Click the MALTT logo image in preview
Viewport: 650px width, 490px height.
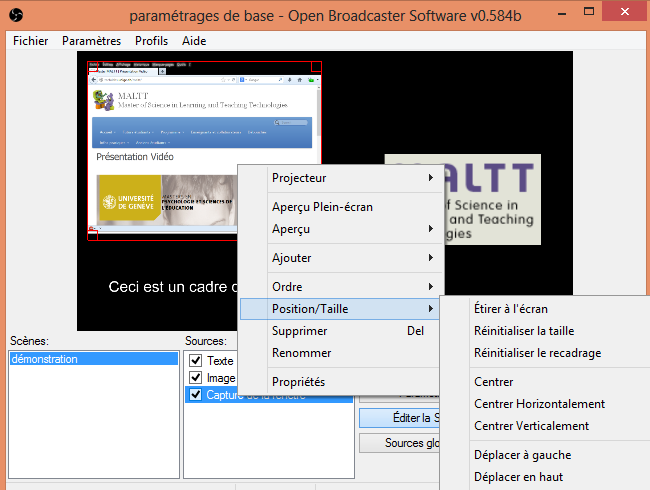pos(493,200)
